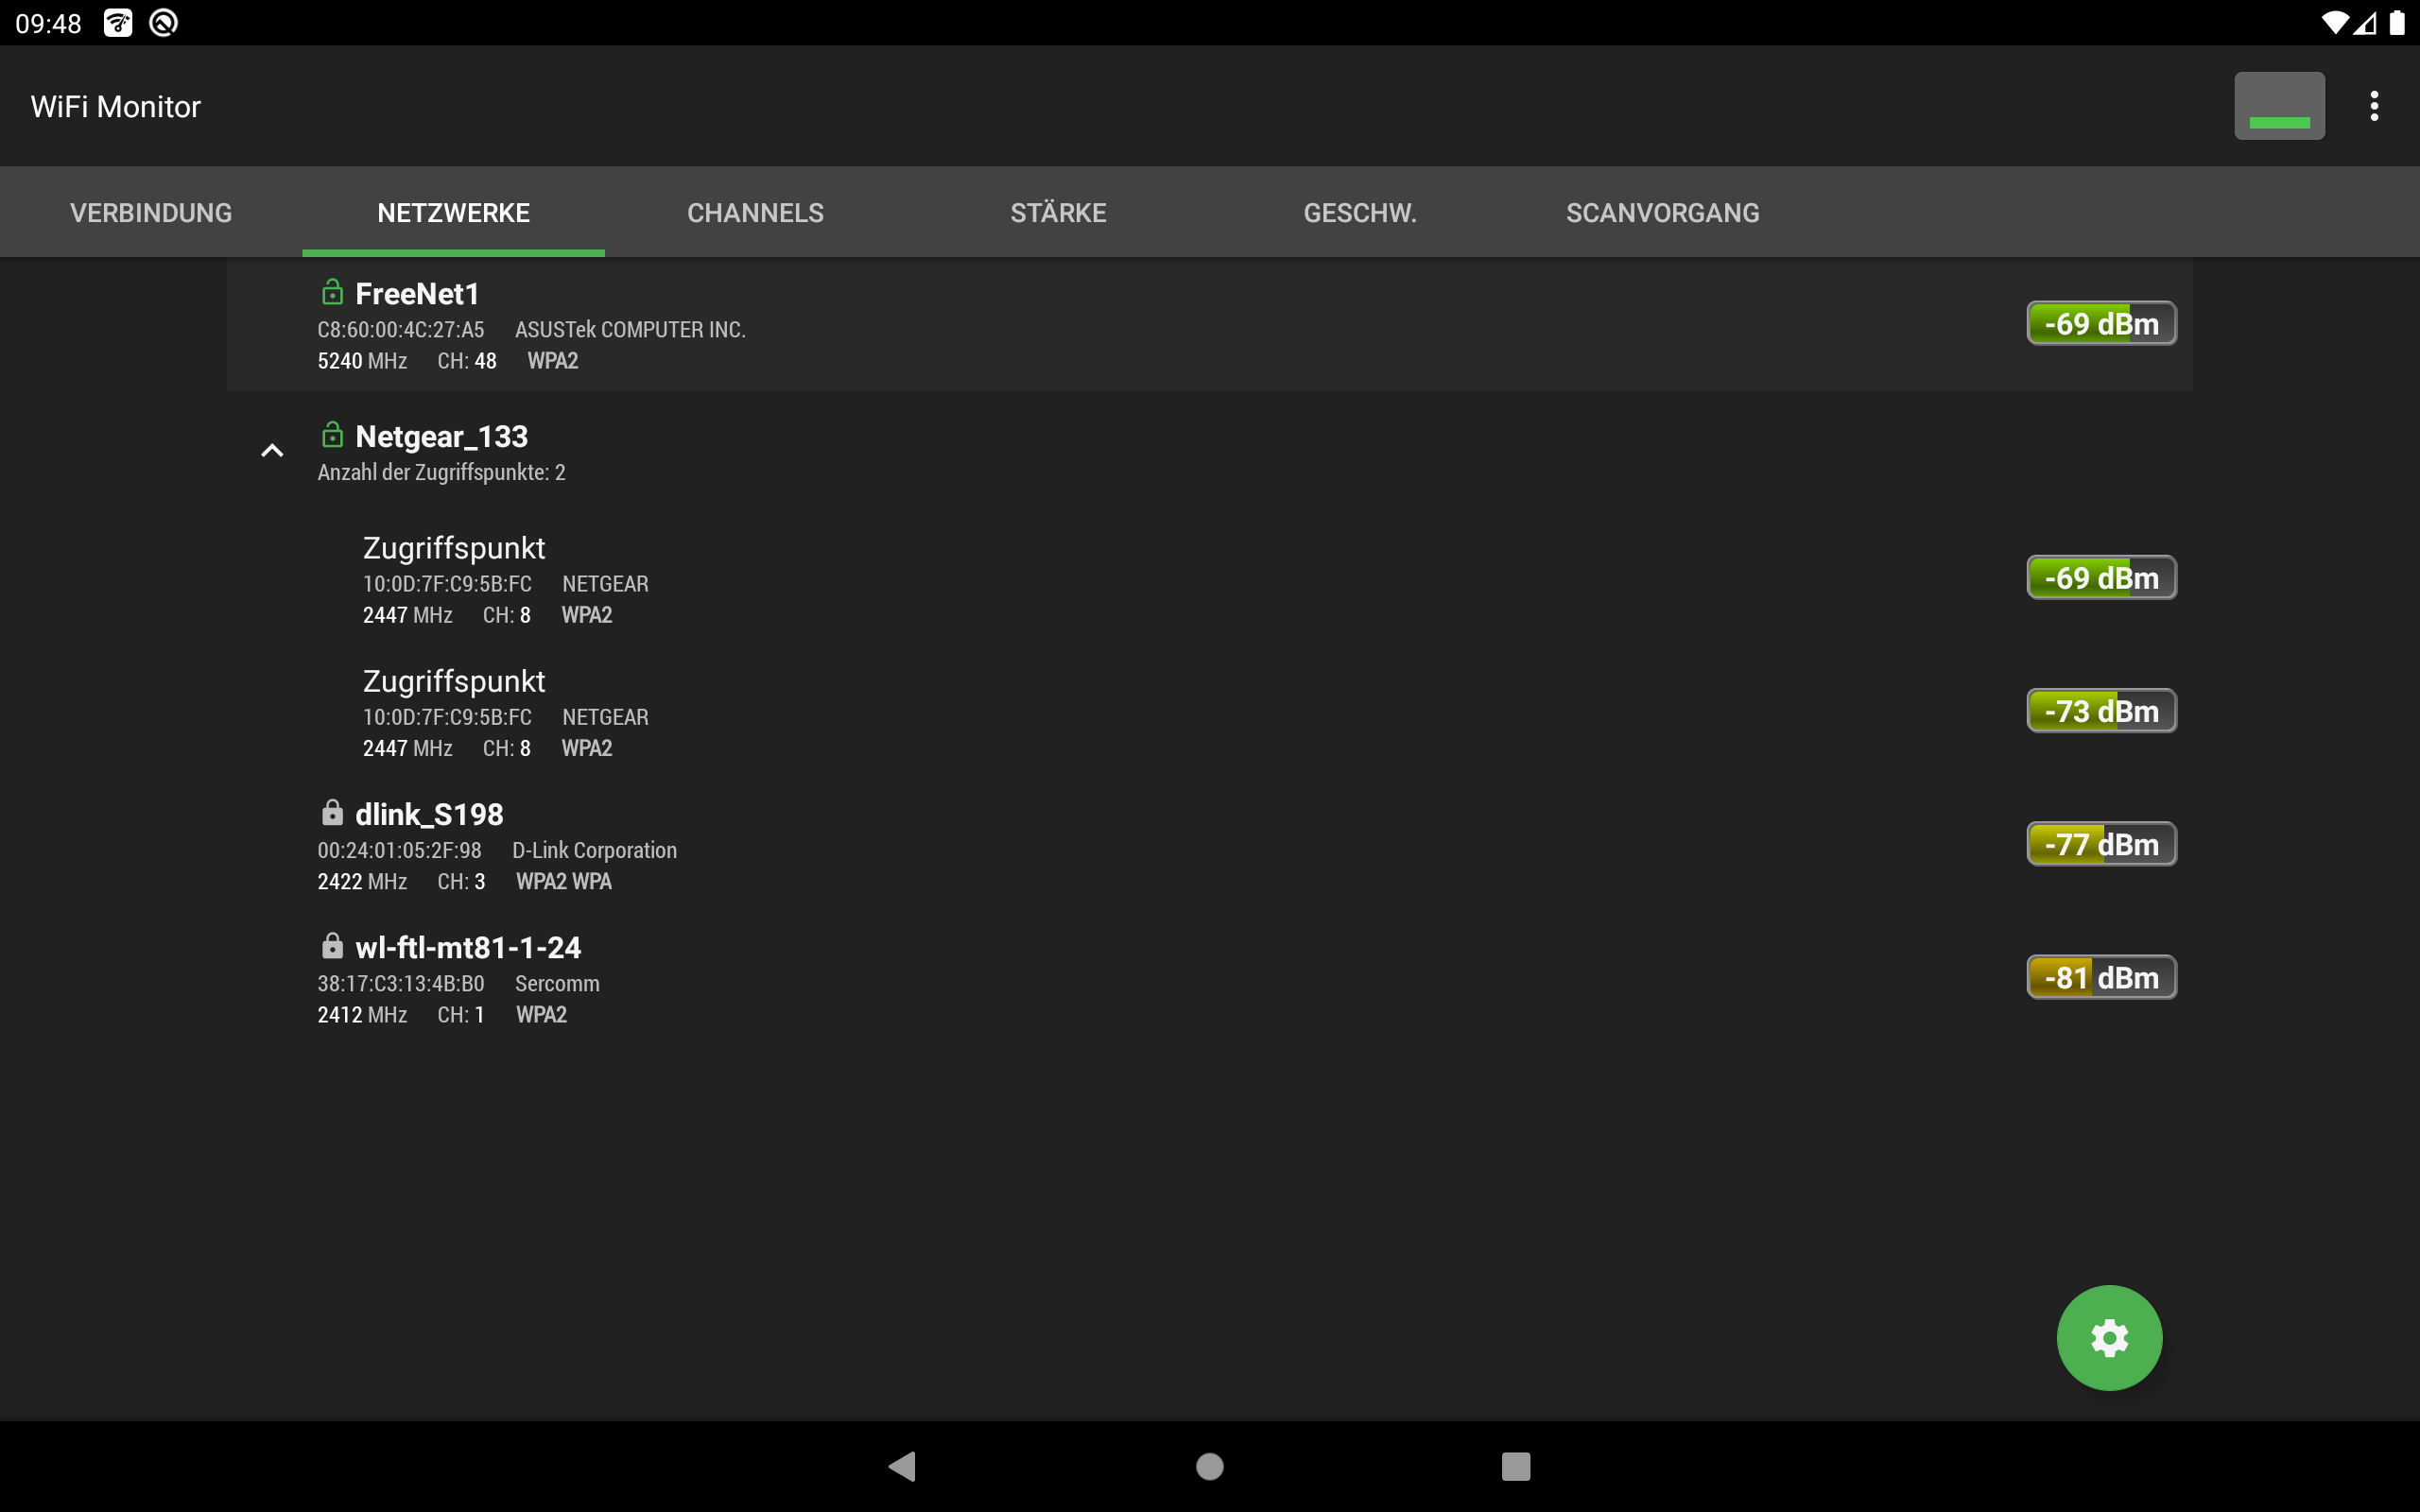The height and width of the screenshot is (1512, 2420).
Task: Open settings with the green gear button
Action: [2109, 1337]
